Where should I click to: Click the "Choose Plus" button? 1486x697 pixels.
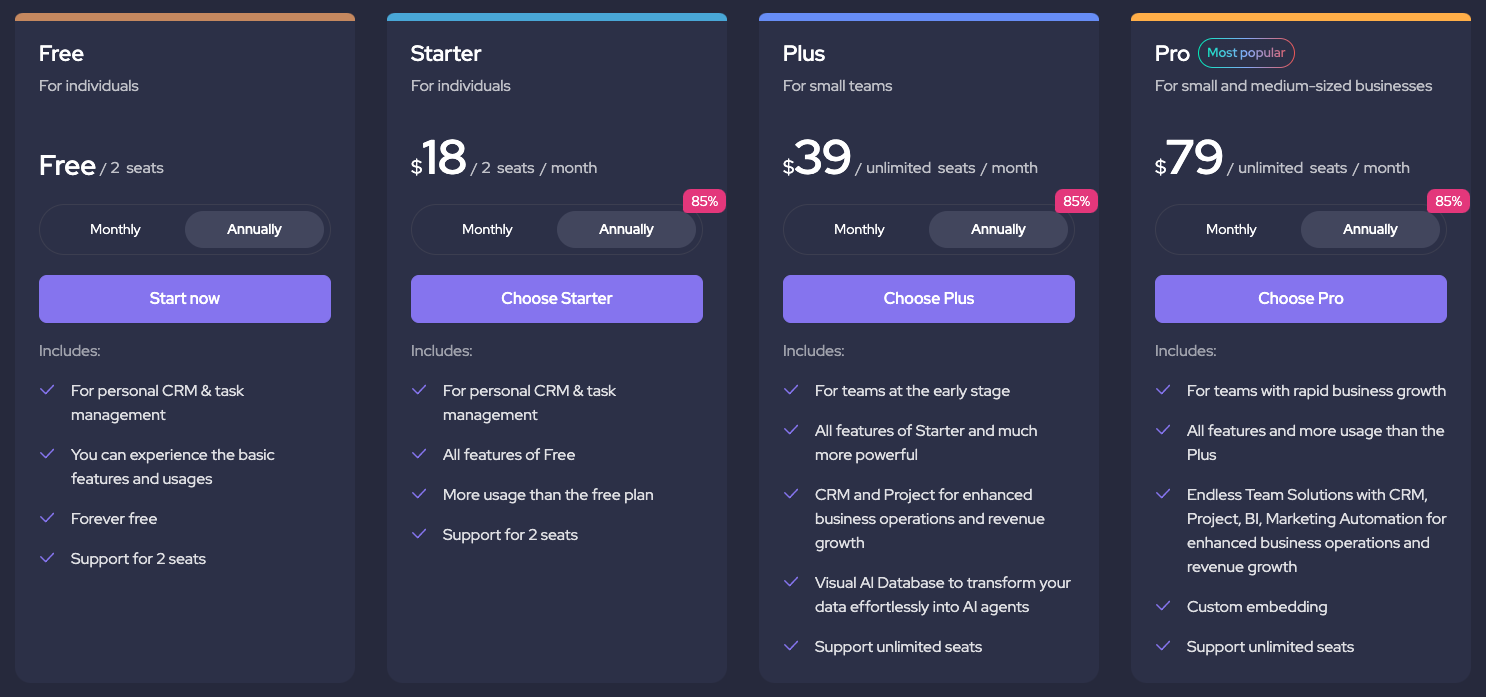[x=929, y=299]
